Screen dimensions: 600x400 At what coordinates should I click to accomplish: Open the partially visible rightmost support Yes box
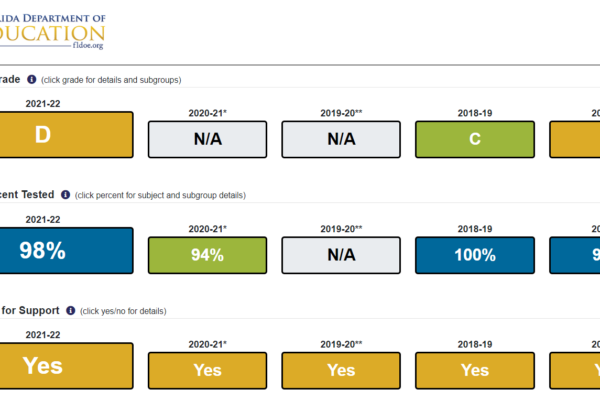[575, 371]
